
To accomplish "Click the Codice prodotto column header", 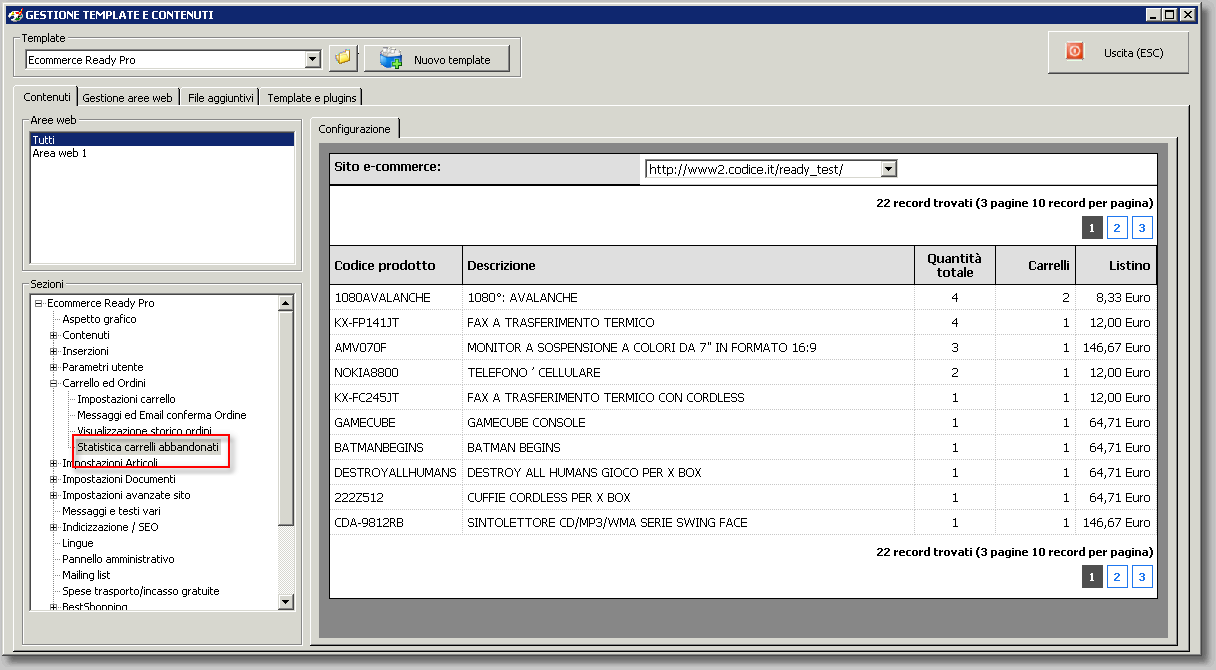I will tap(396, 265).
